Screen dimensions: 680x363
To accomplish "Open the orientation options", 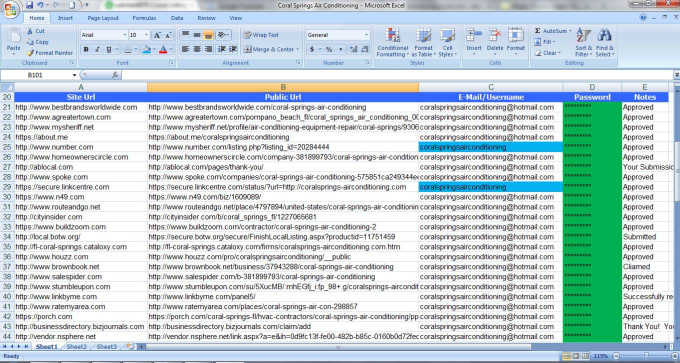I will pos(223,35).
